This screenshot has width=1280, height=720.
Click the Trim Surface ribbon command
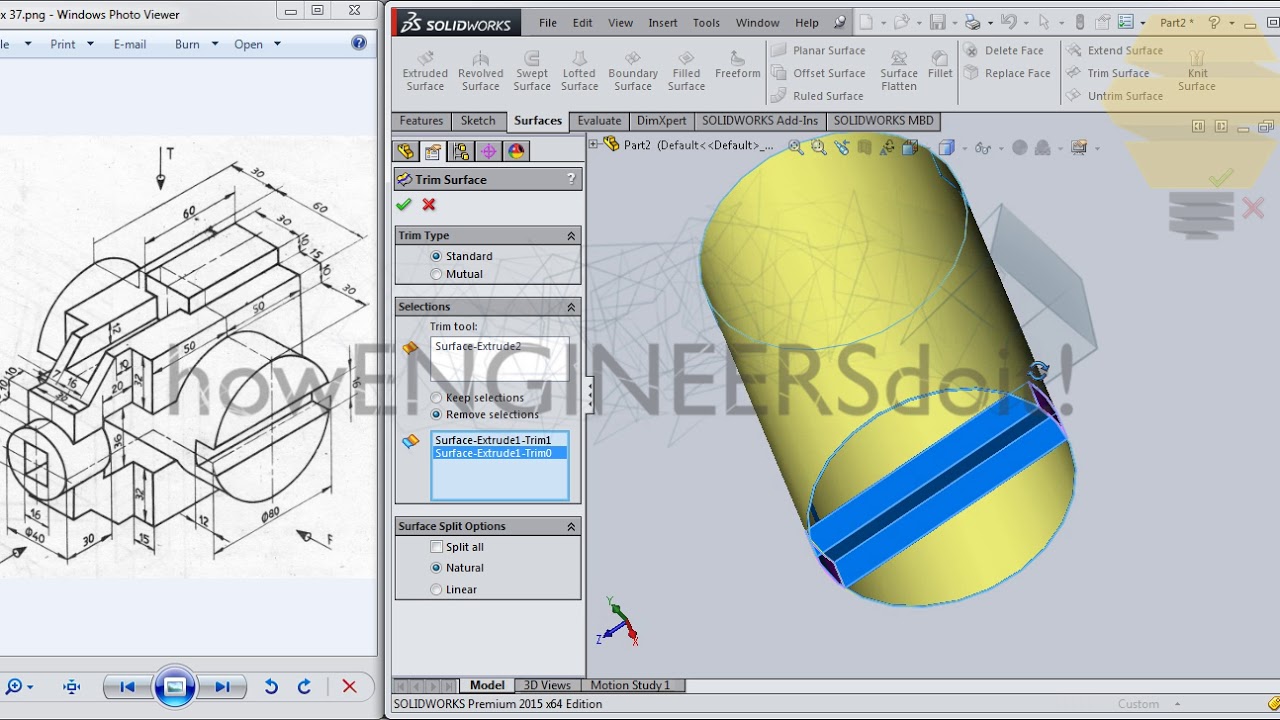point(1107,73)
